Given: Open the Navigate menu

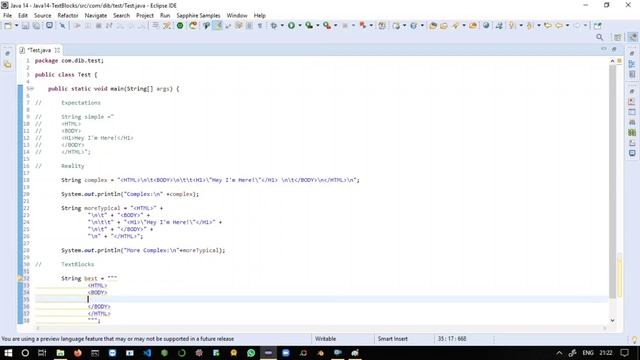Looking at the screenshot, I should point(96,16).
